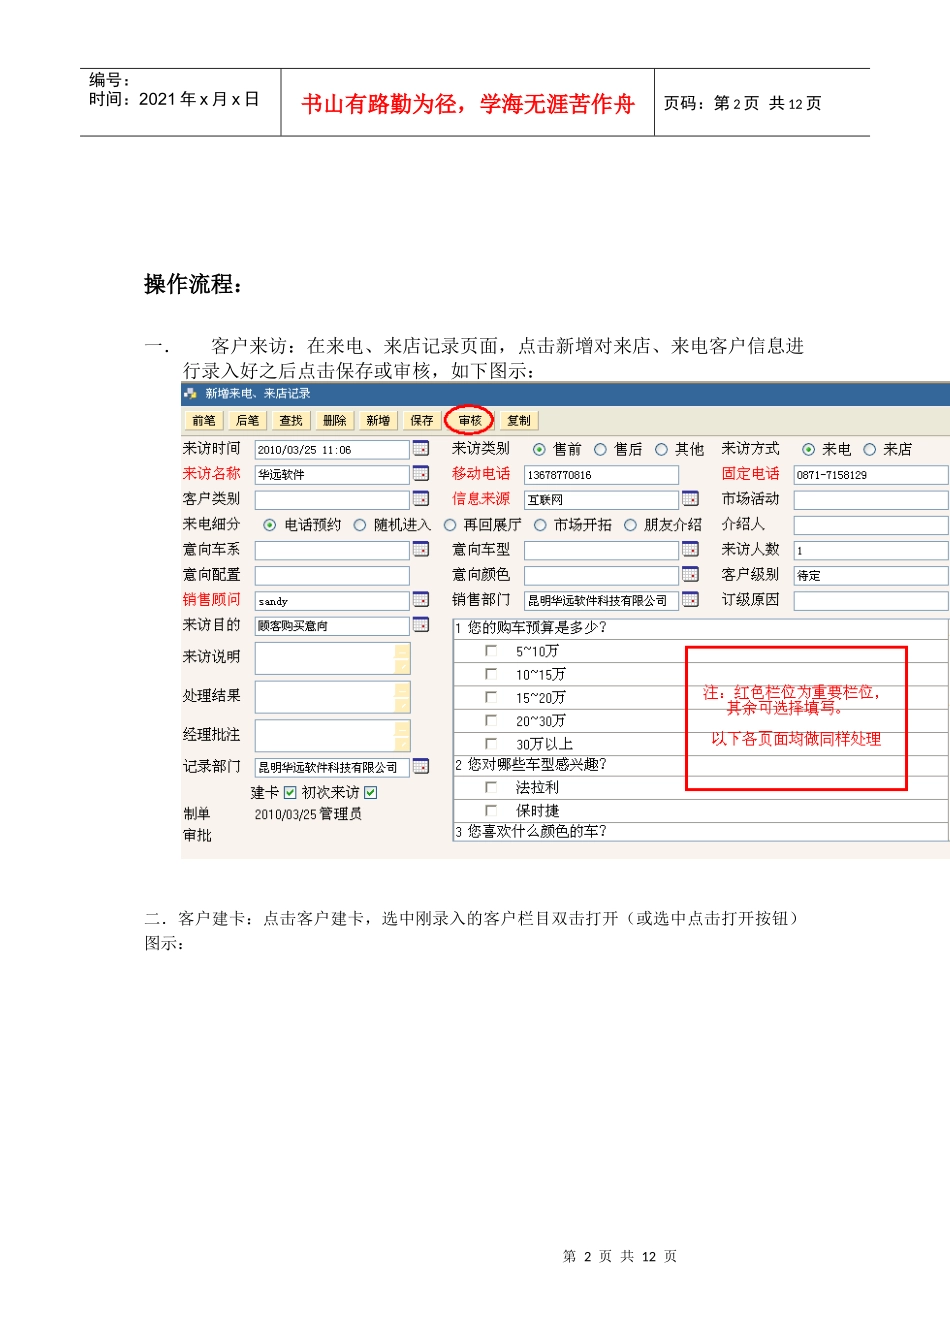
Task: Click the empty 客户类别 input field
Action: (x=332, y=500)
